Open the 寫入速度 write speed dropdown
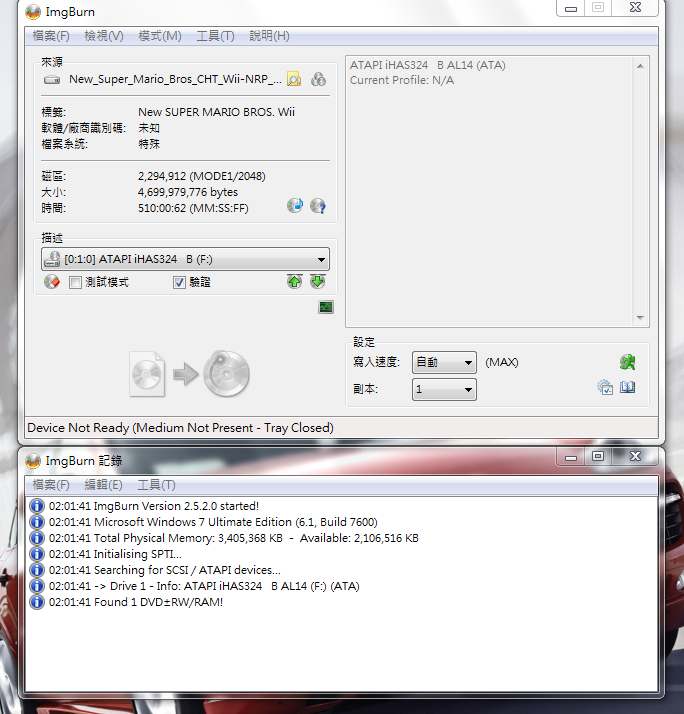Screen dimensions: 684x714 (x=444, y=362)
